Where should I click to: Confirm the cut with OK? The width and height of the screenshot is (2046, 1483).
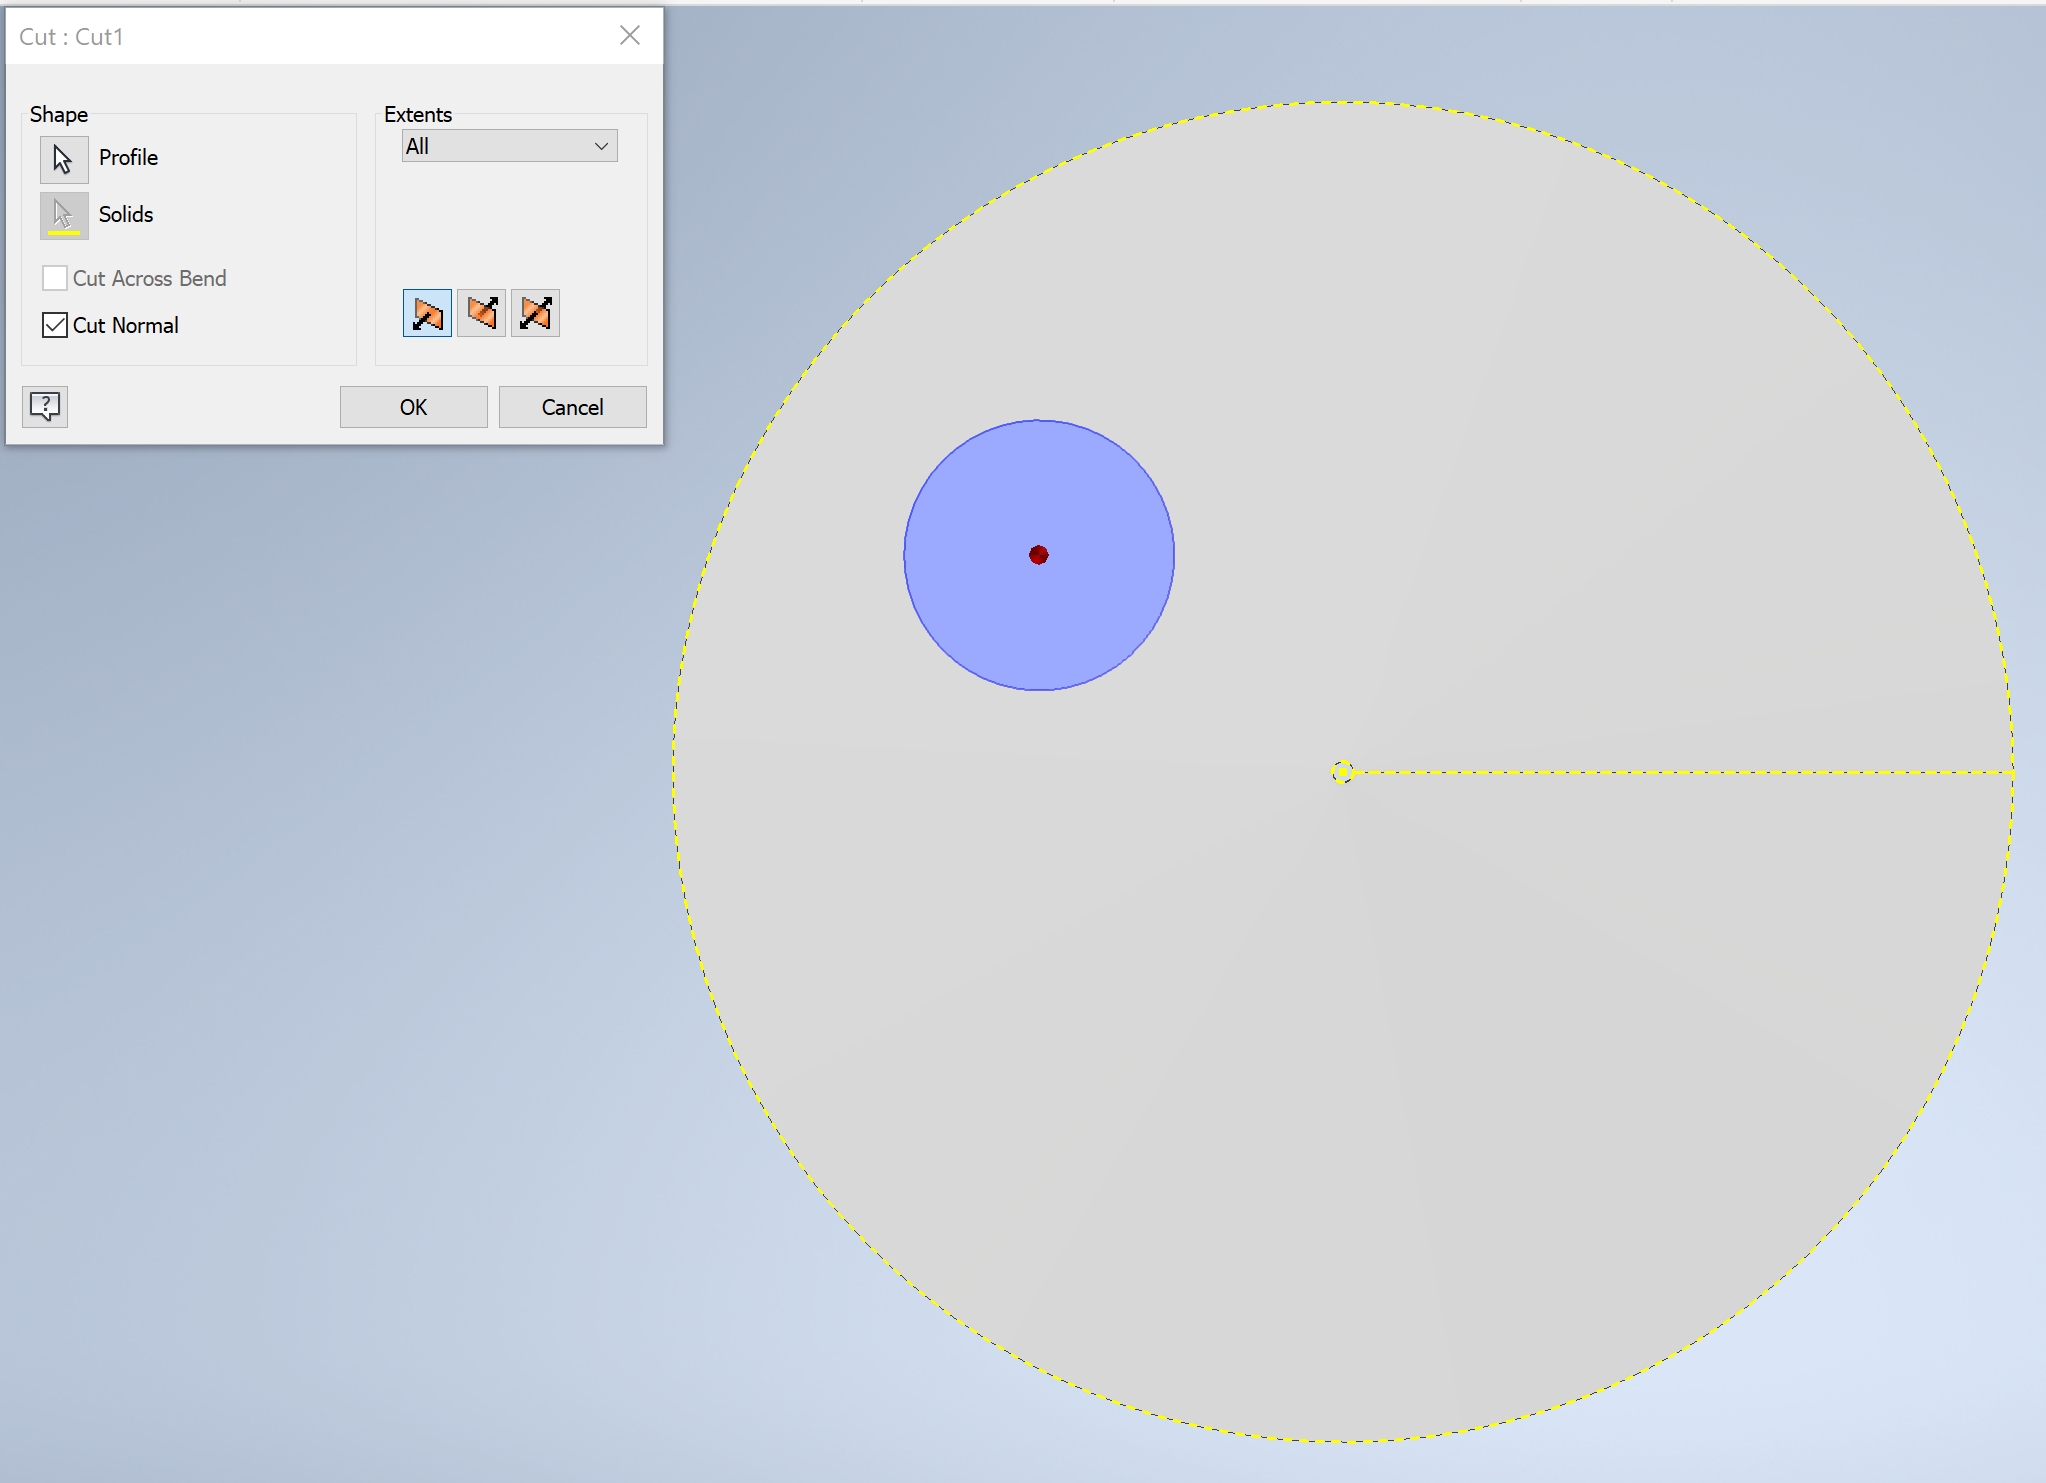coord(412,407)
